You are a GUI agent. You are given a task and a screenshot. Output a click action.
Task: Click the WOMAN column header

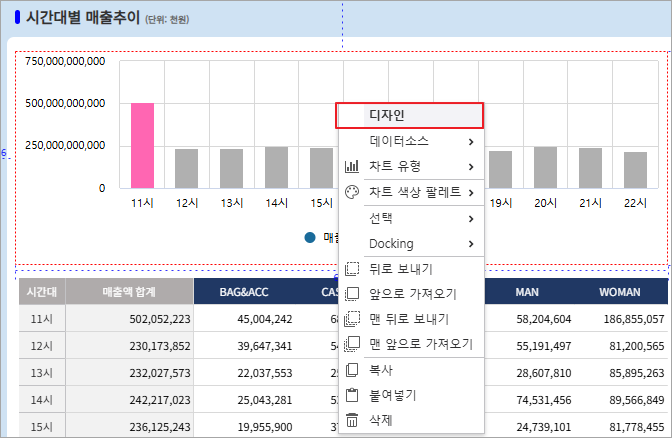coord(620,292)
